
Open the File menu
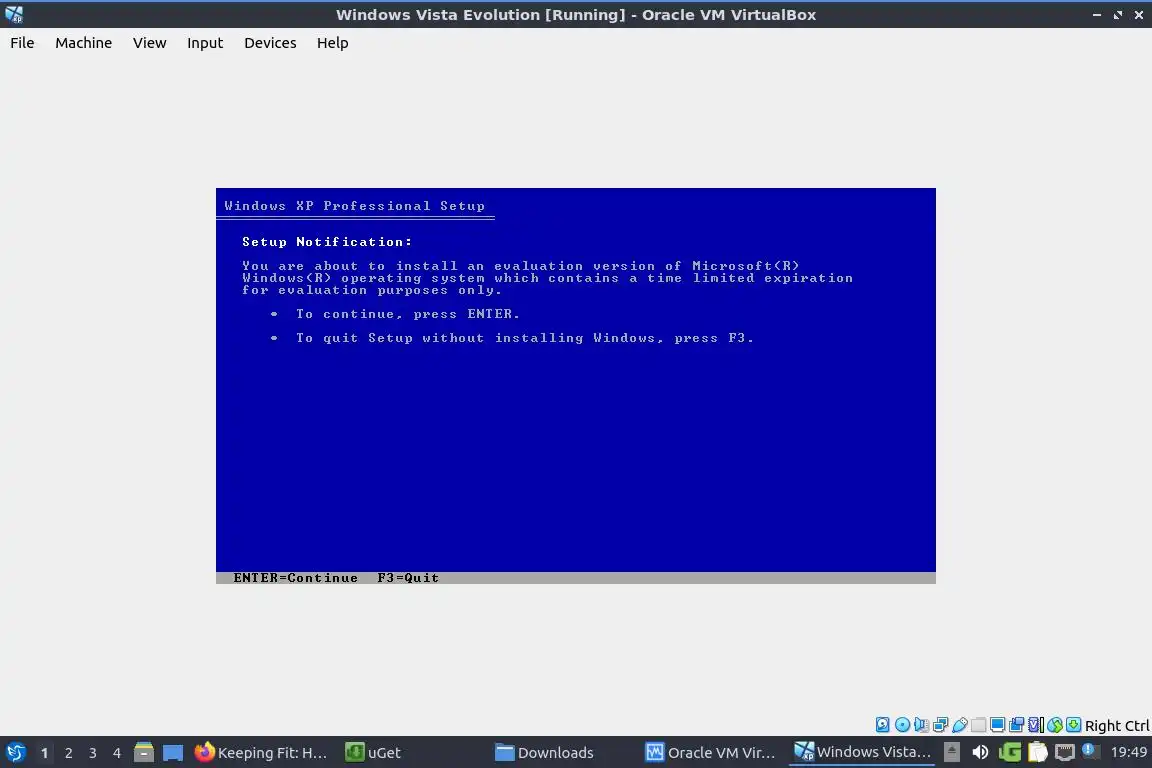[x=22, y=43]
